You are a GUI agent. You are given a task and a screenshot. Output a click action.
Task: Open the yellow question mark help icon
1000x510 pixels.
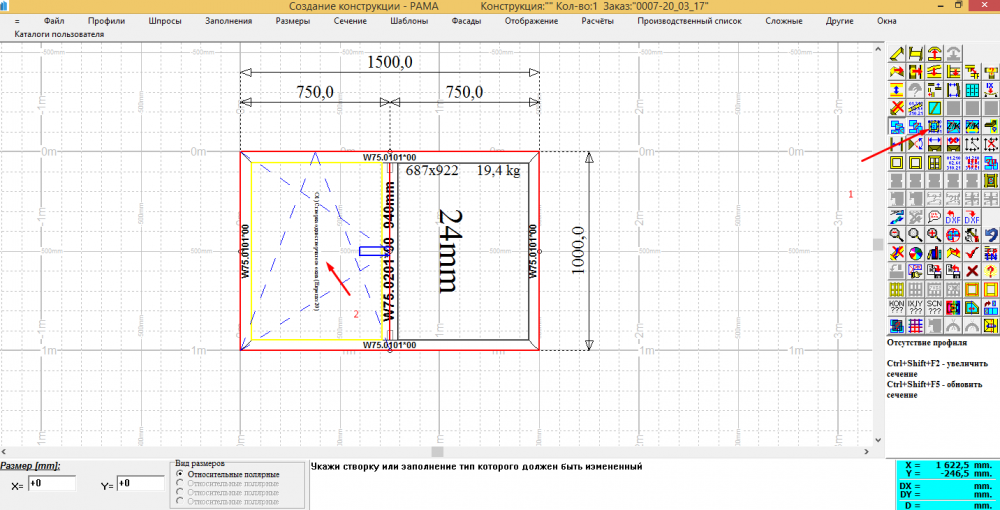(991, 271)
